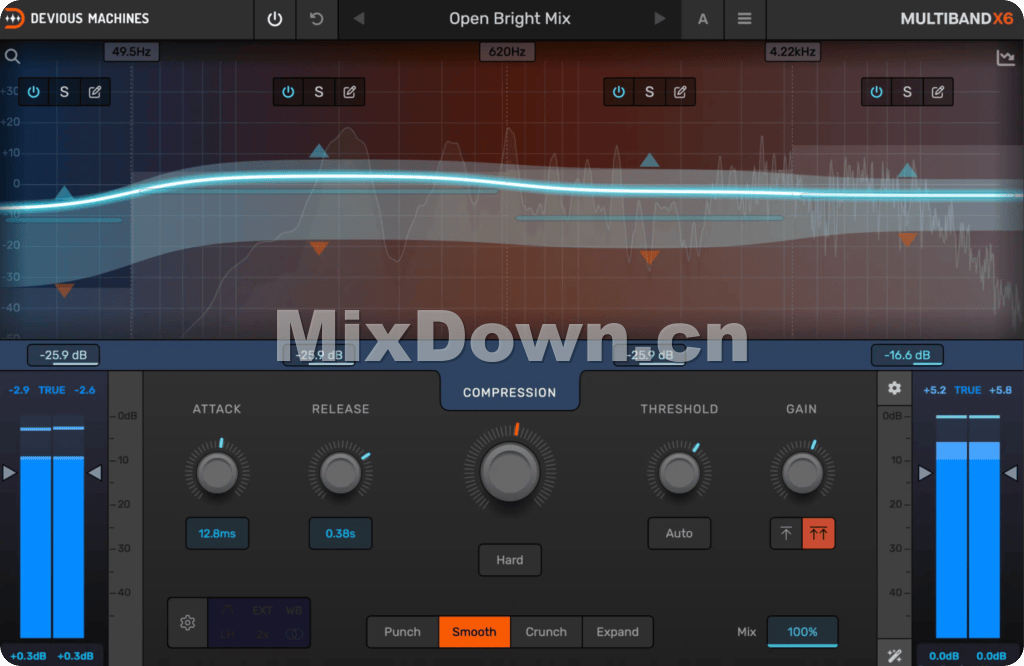Select the Crunch compression mode
Viewport: 1024px width, 666px height.
click(x=546, y=632)
